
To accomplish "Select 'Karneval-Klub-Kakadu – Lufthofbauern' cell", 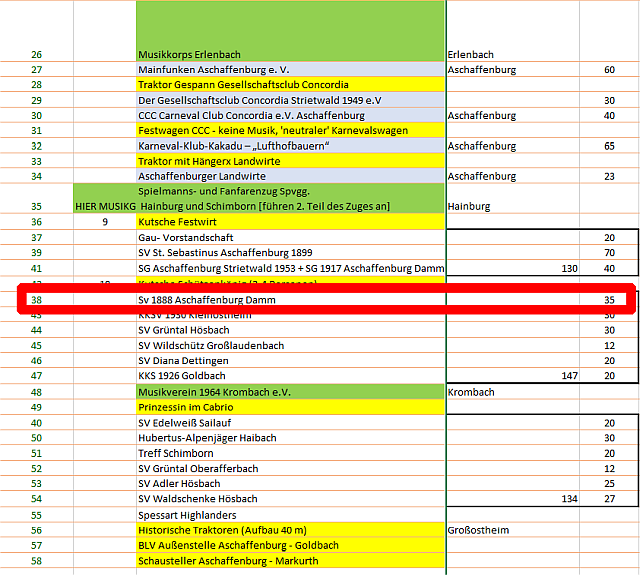I will pyautogui.click(x=290, y=146).
